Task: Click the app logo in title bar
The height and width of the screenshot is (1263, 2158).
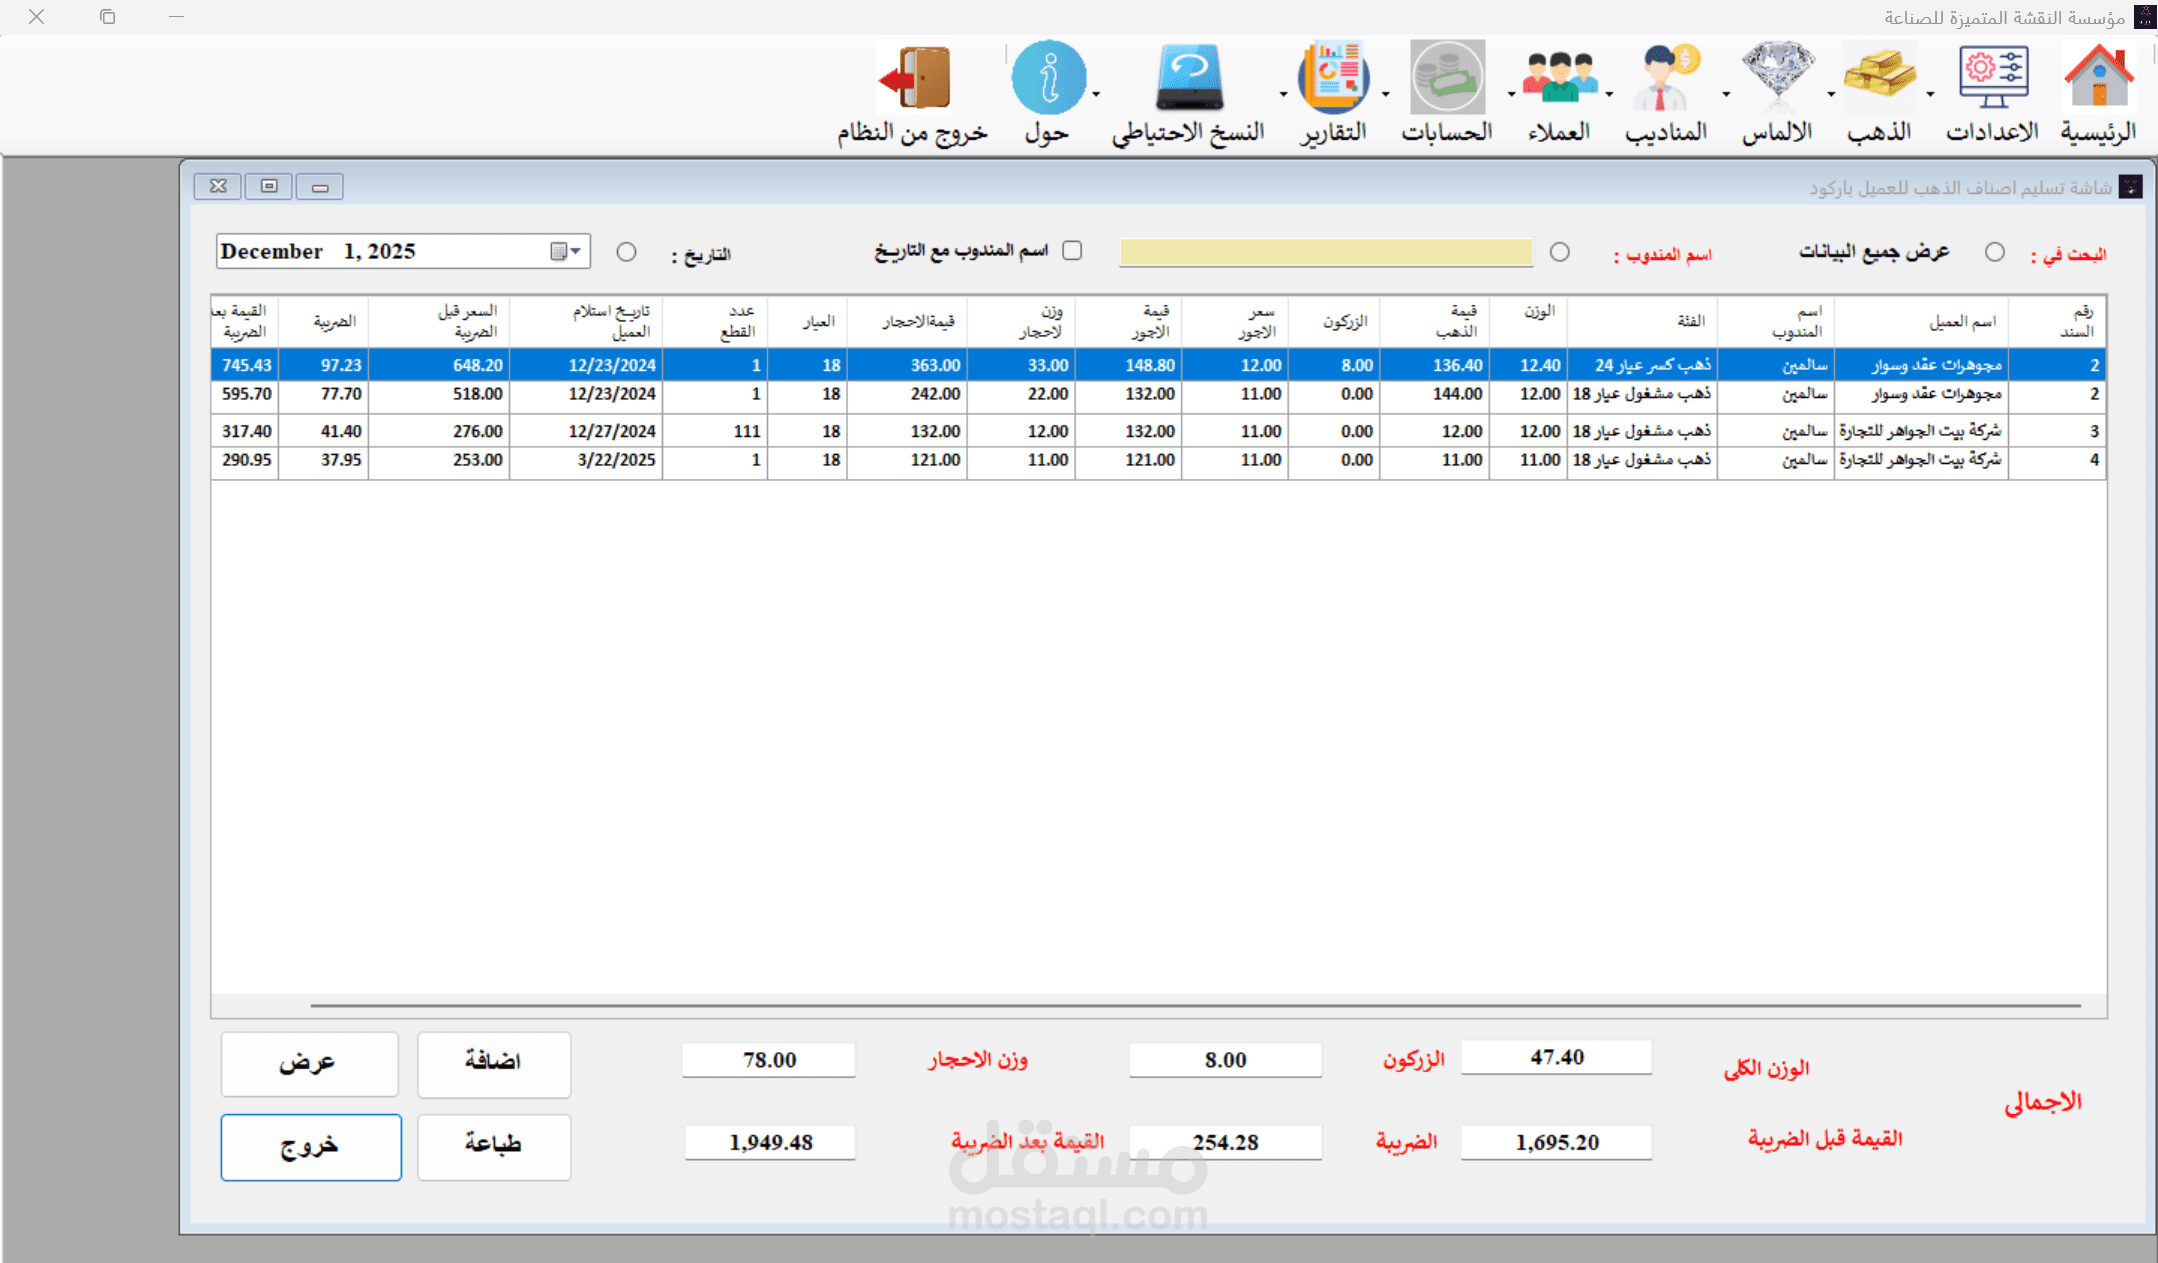Action: coord(2144,17)
